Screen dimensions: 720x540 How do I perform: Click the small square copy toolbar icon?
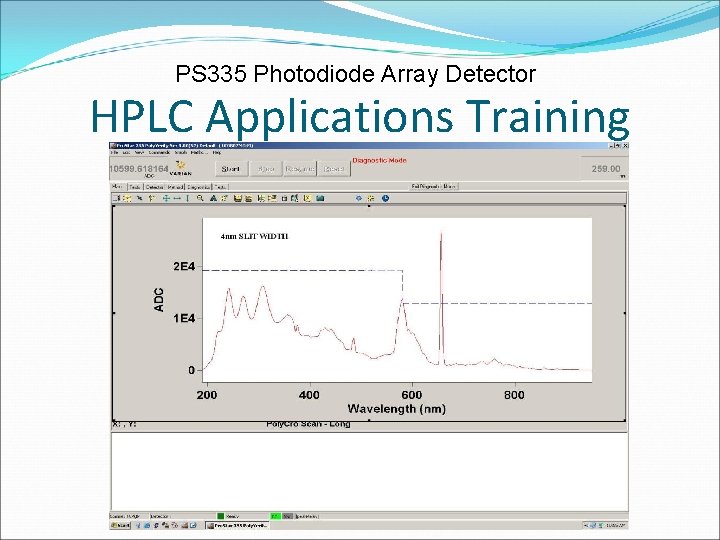click(x=284, y=198)
